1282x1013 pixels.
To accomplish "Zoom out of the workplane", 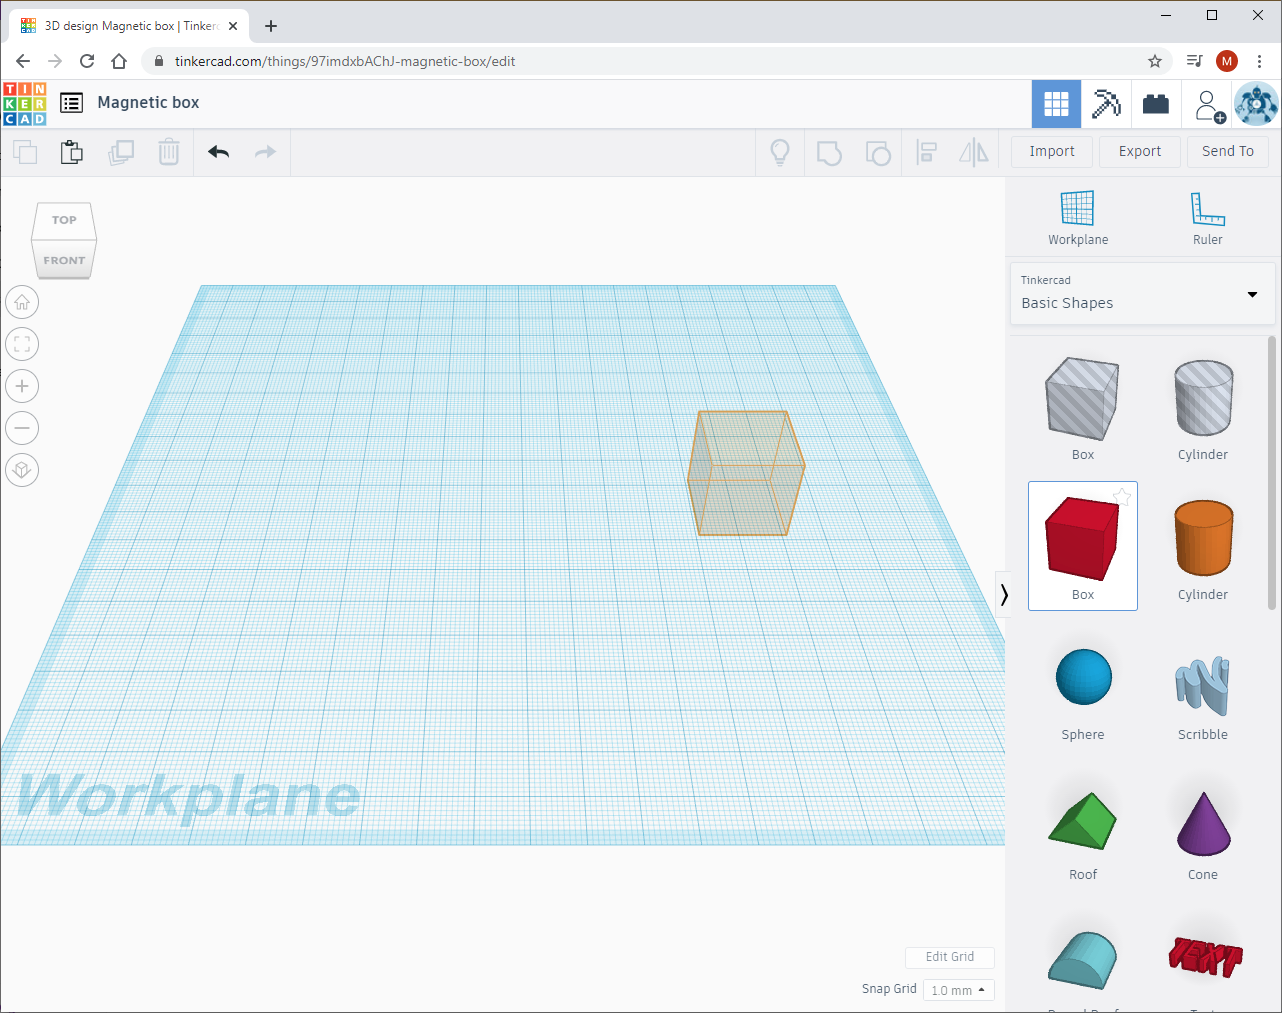I will 22,428.
